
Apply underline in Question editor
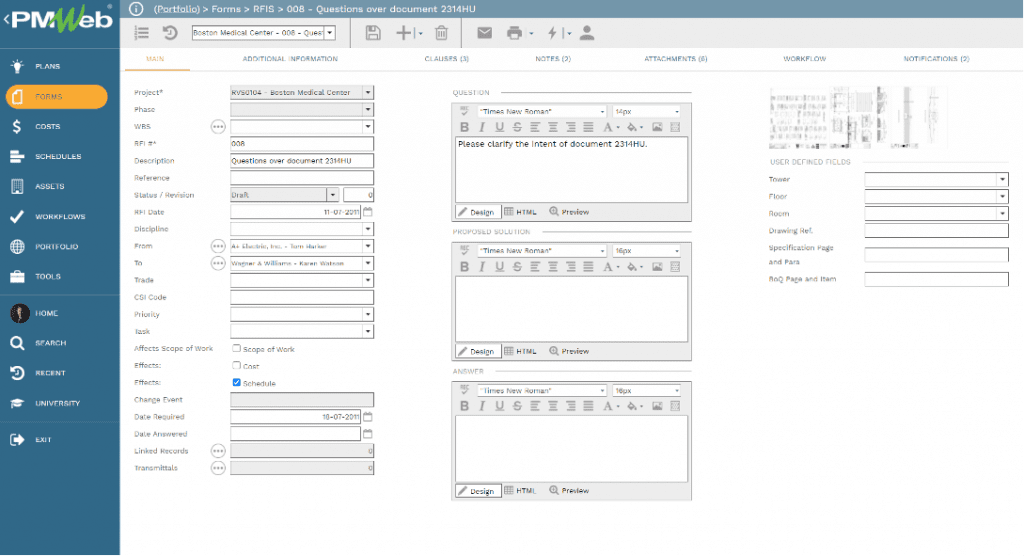500,127
